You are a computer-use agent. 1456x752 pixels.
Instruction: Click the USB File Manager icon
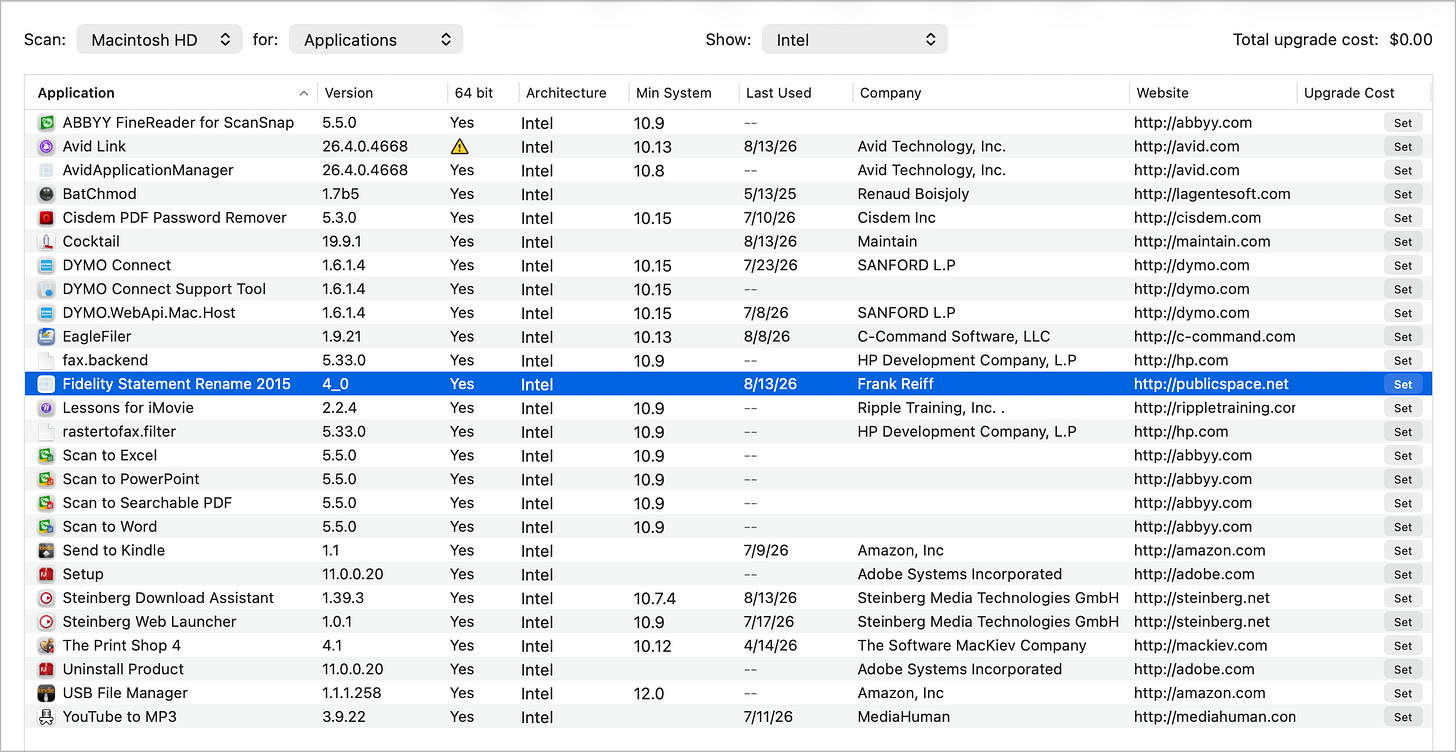(x=46, y=693)
